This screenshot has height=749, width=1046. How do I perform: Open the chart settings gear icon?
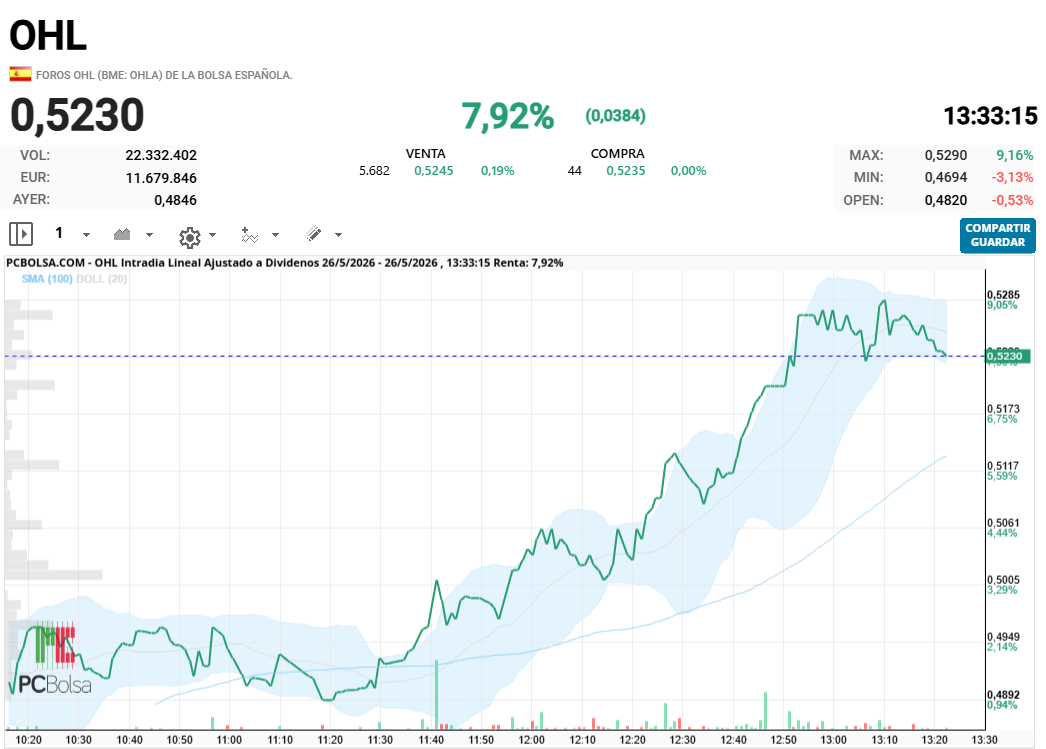tap(190, 237)
